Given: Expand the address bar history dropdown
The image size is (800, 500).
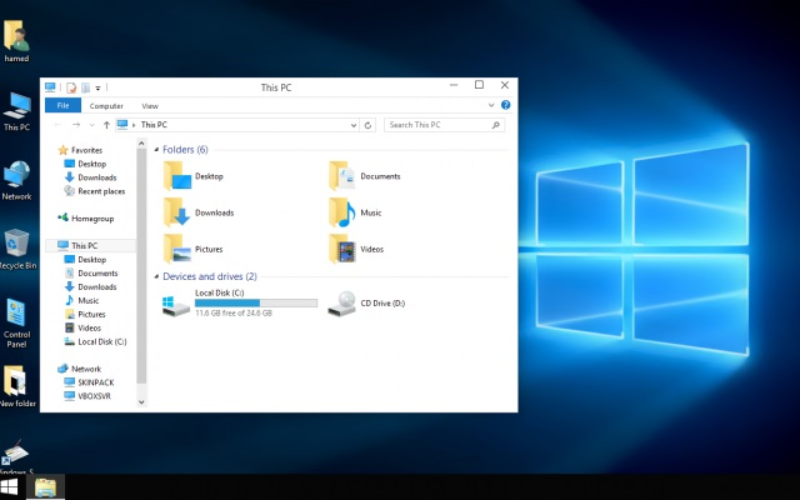Looking at the screenshot, I should 354,125.
